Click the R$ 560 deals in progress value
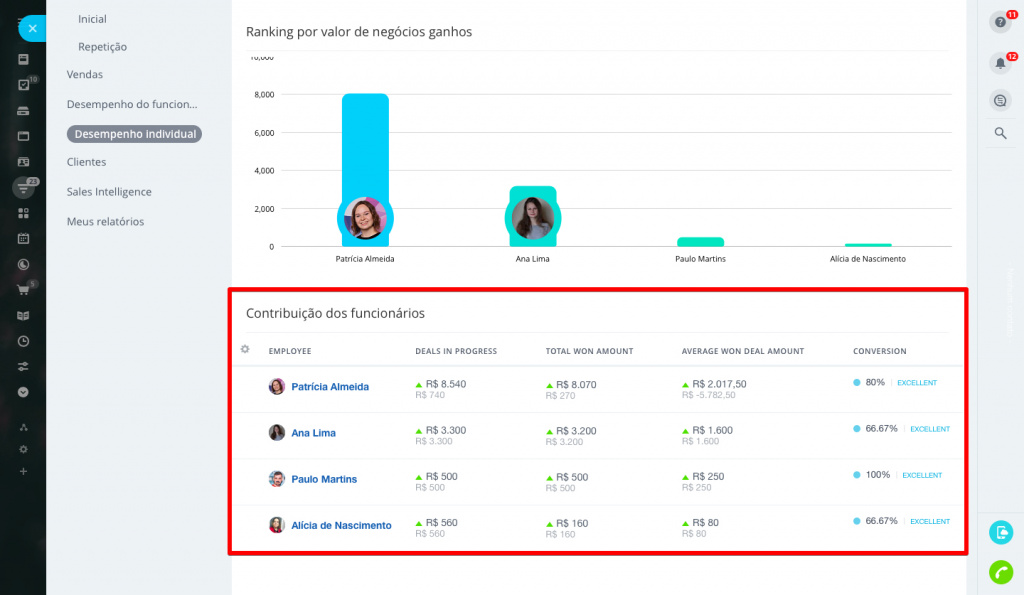The image size is (1024, 595). point(441,523)
